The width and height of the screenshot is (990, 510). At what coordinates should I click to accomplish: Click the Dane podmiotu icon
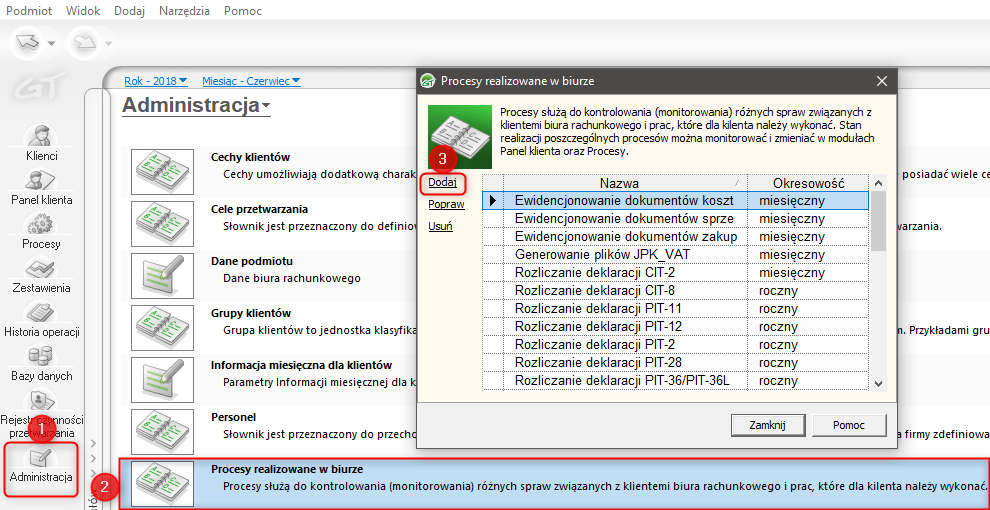(162, 276)
